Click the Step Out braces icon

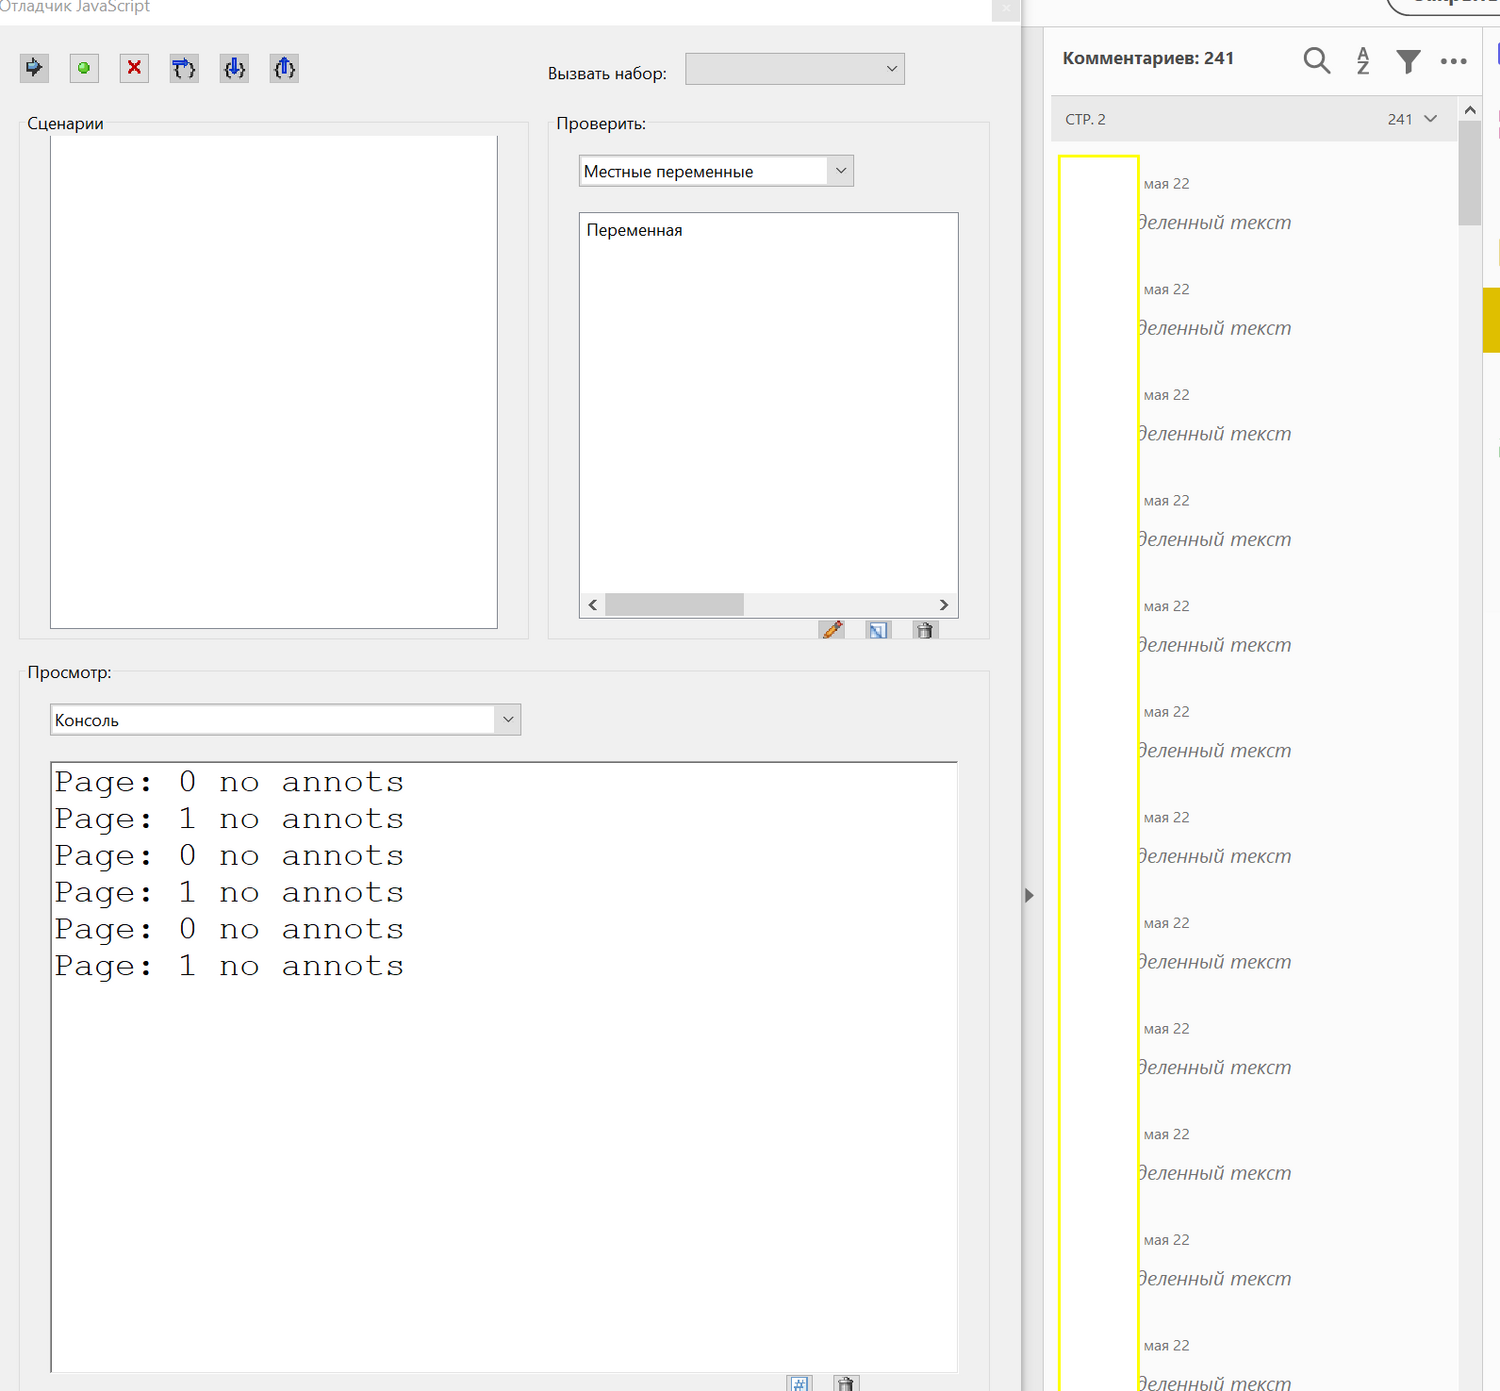coord(284,68)
